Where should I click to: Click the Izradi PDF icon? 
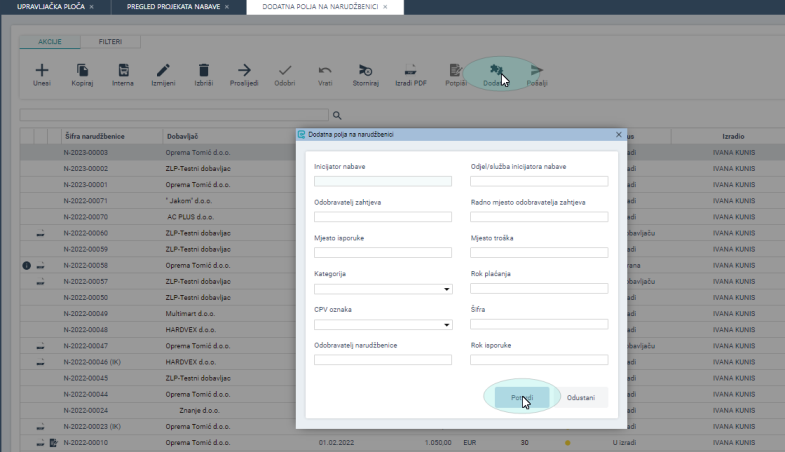click(408, 70)
